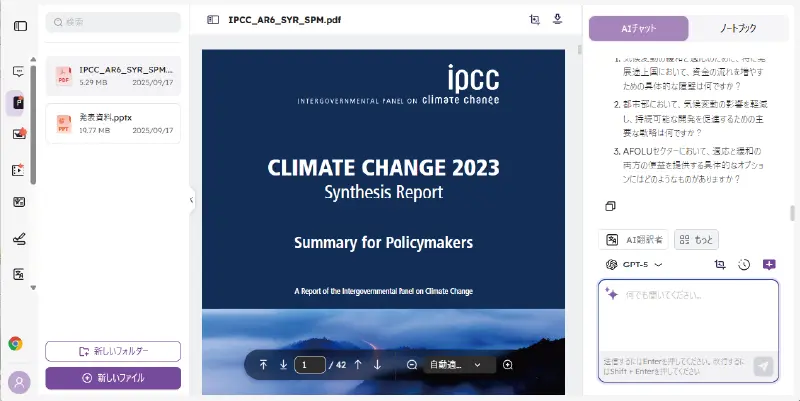Click the IPCC_AR6_SYR_SPM.pdf title in header
800x401 pixels.
click(285, 20)
